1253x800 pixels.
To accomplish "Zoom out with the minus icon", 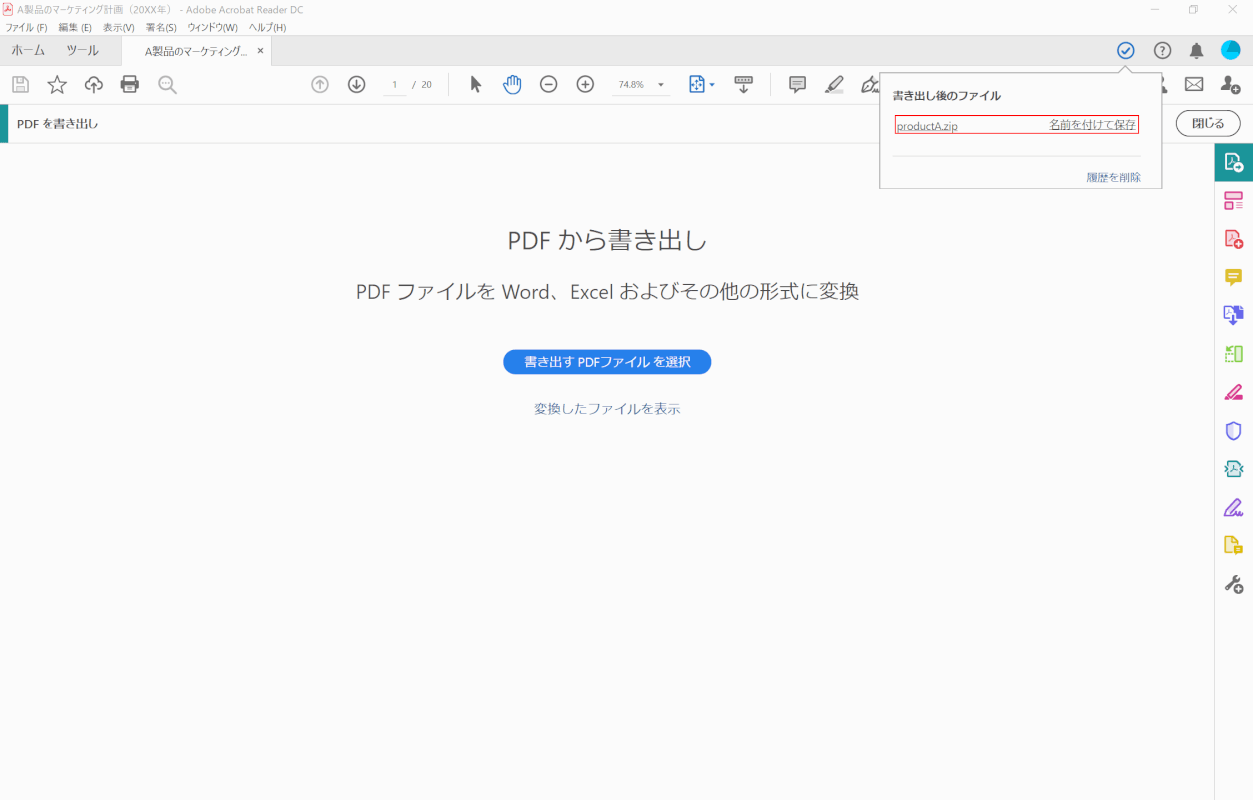I will tap(548, 85).
